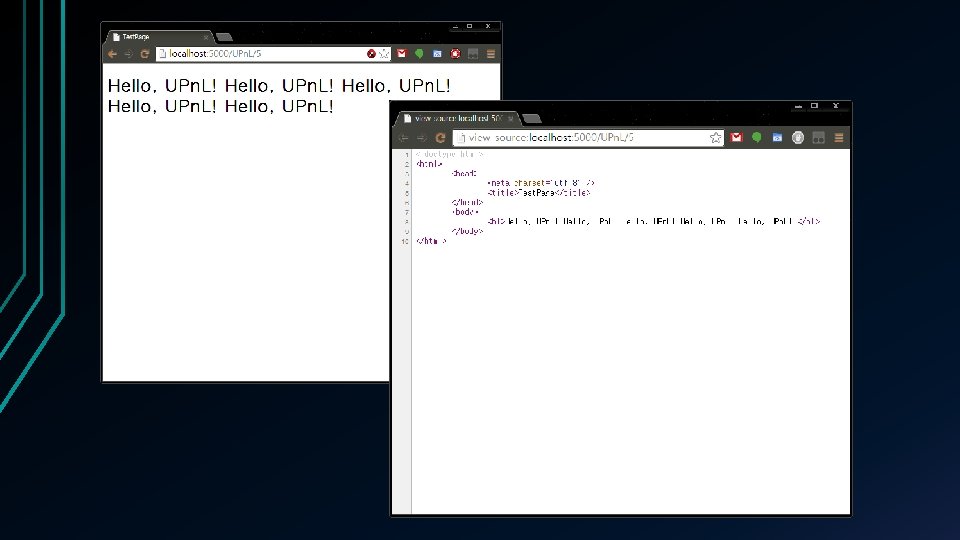The width and height of the screenshot is (960, 540).
Task: Reload the localhost:5000/UPnL/5 page
Action: tap(144, 54)
